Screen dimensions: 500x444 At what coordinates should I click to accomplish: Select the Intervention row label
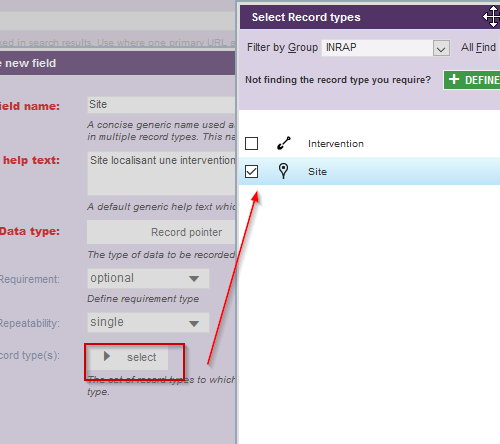point(336,144)
